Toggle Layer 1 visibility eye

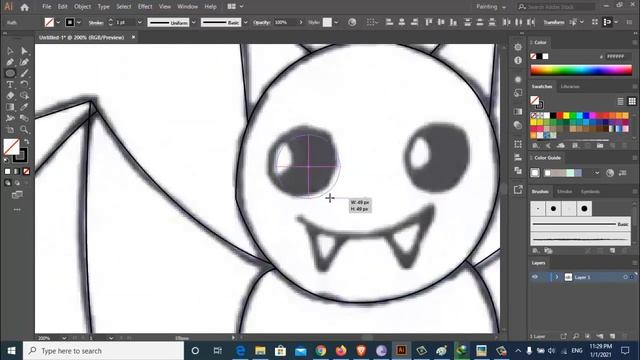(535, 277)
